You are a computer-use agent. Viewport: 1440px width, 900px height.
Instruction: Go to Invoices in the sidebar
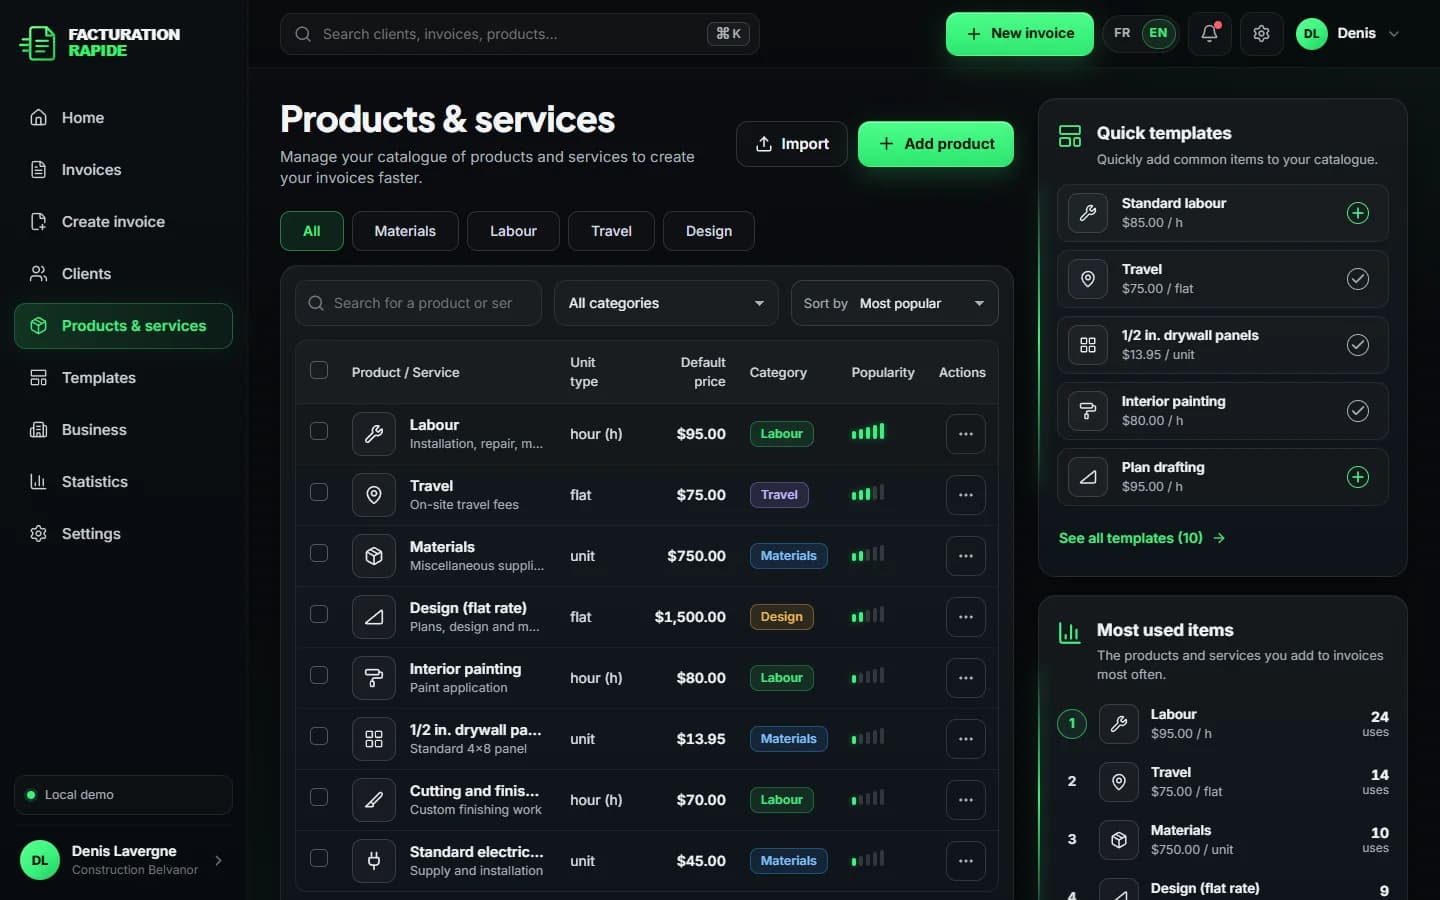click(x=124, y=170)
